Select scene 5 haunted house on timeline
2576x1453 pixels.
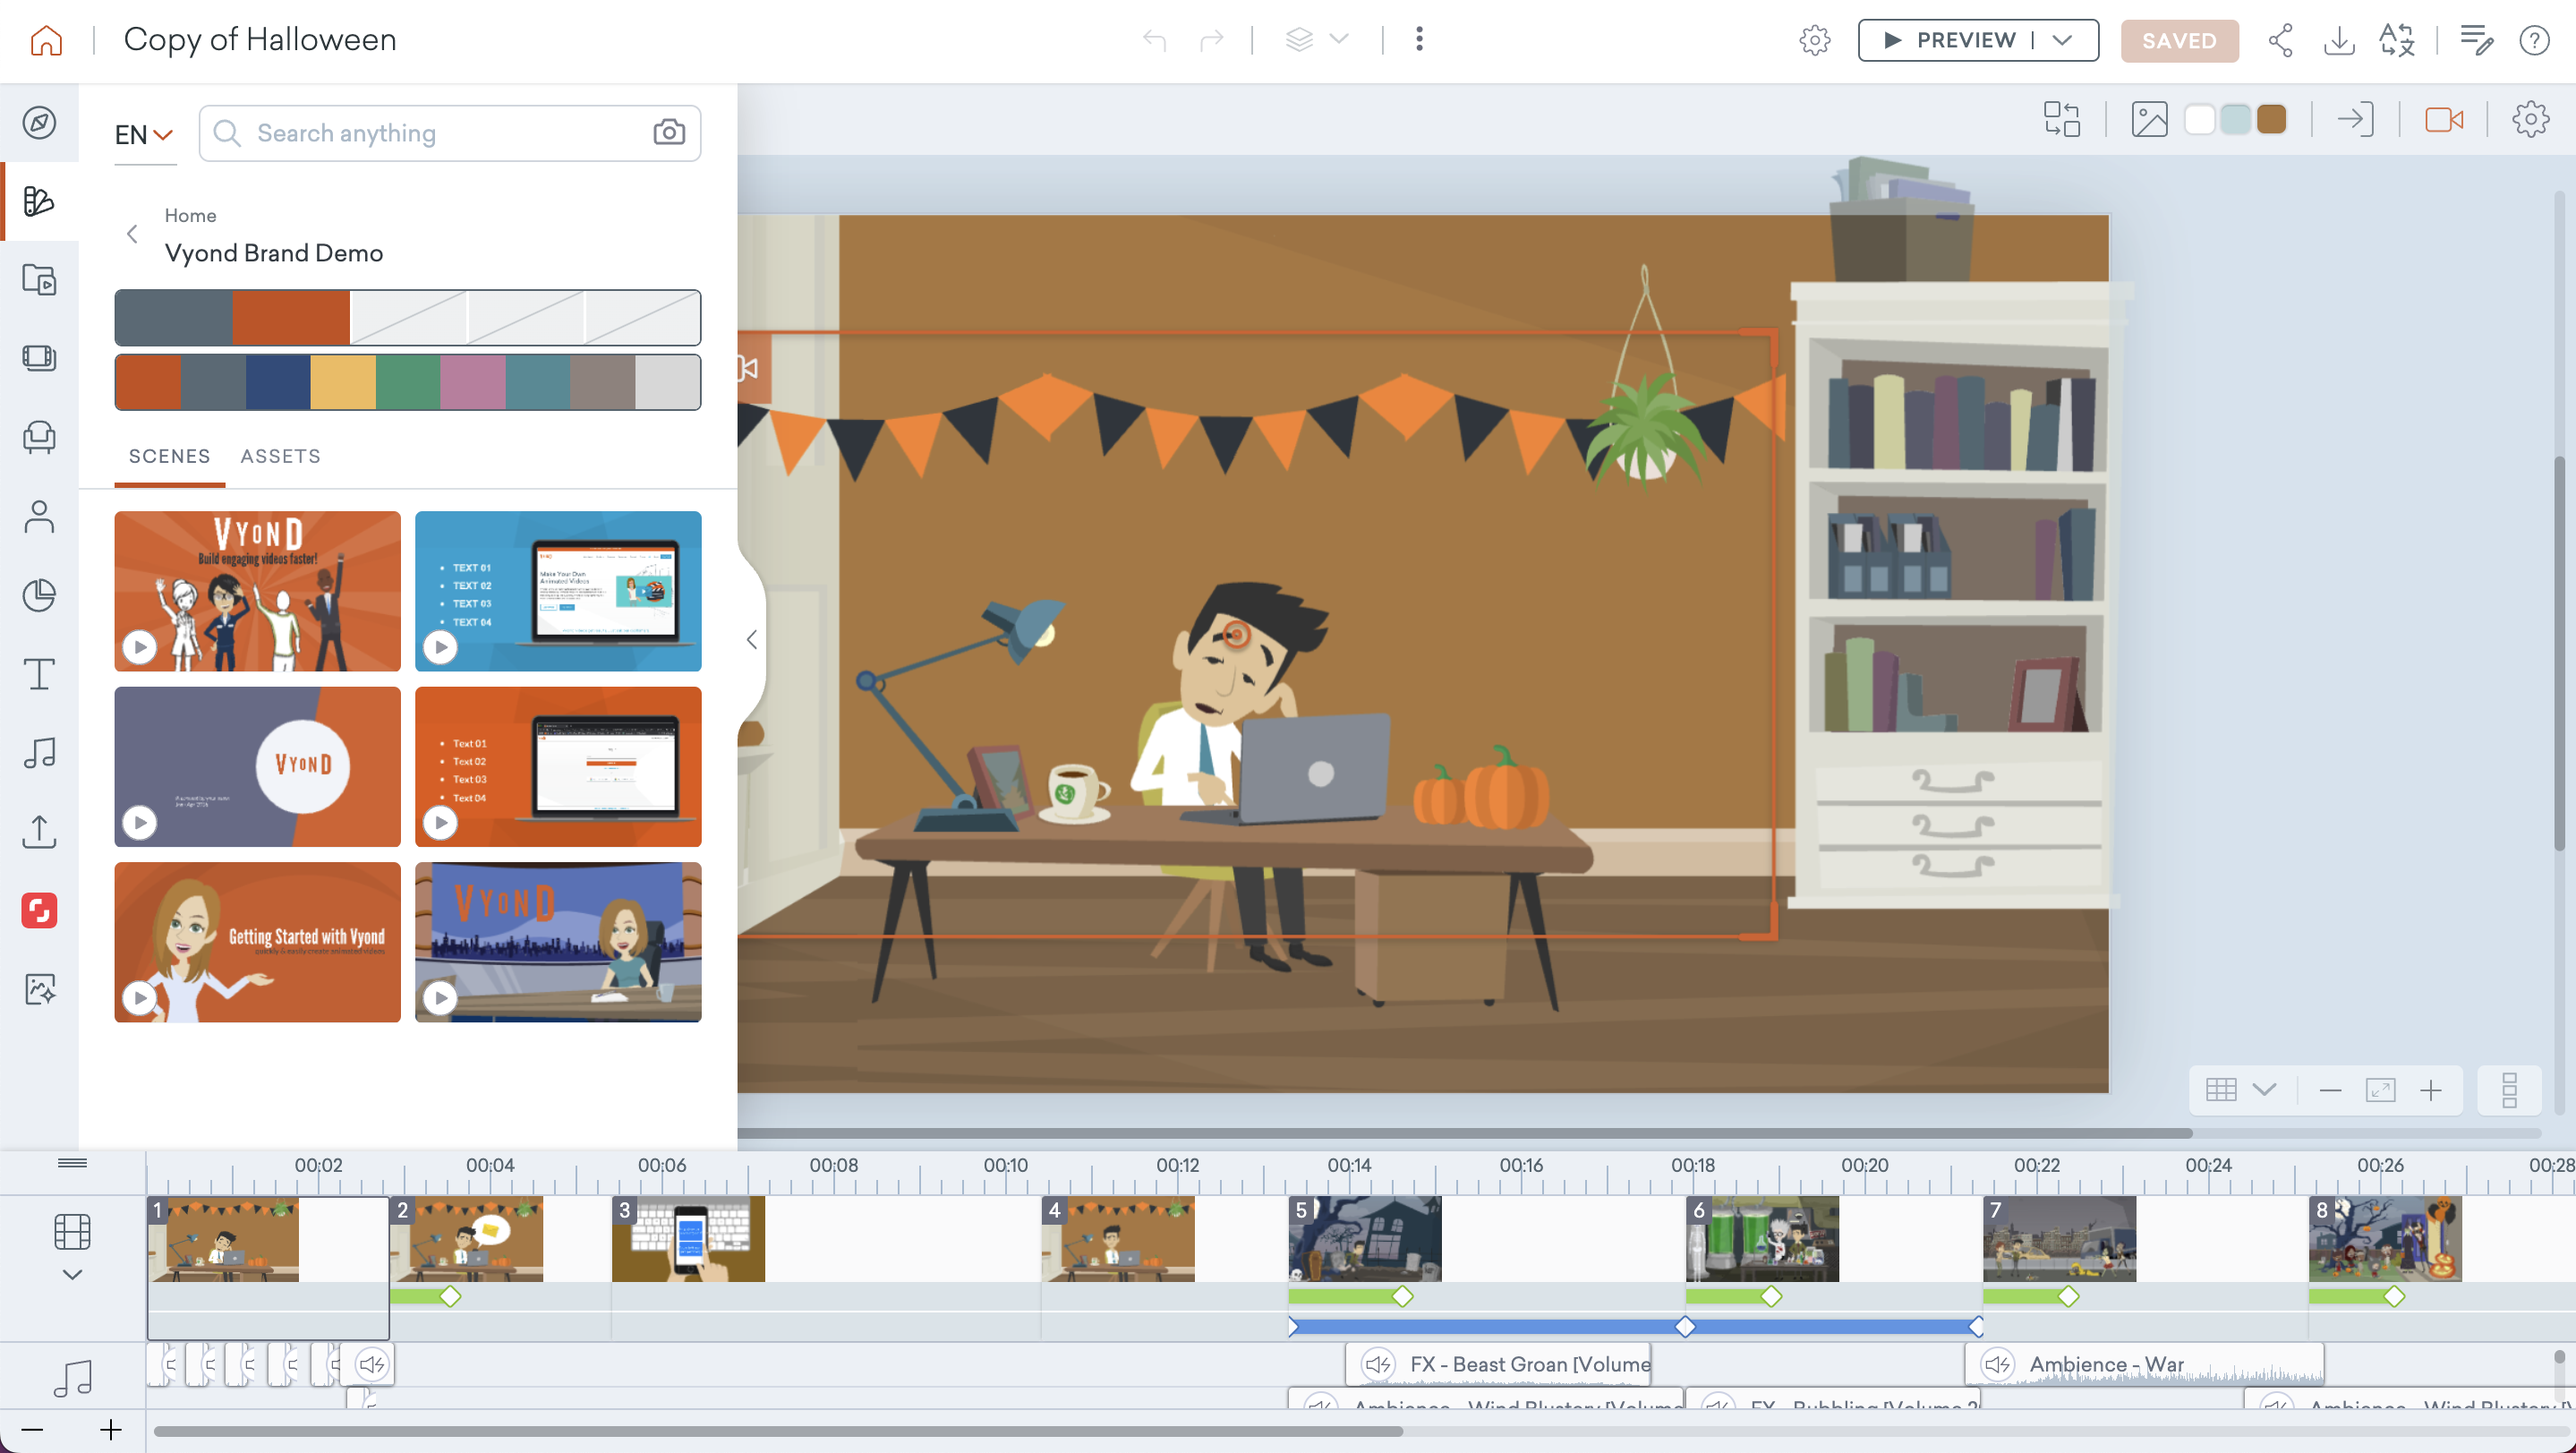1365,1239
